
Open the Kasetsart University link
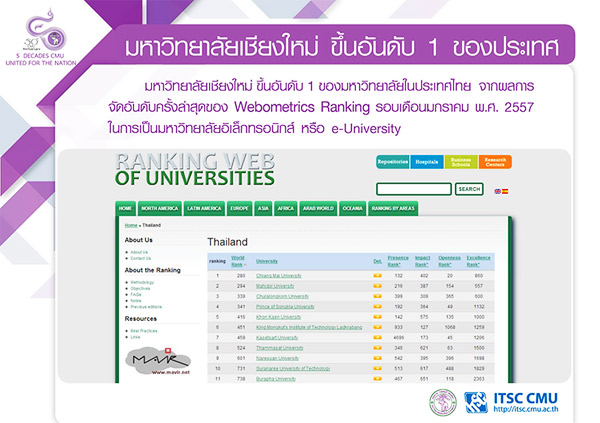tap(277, 338)
